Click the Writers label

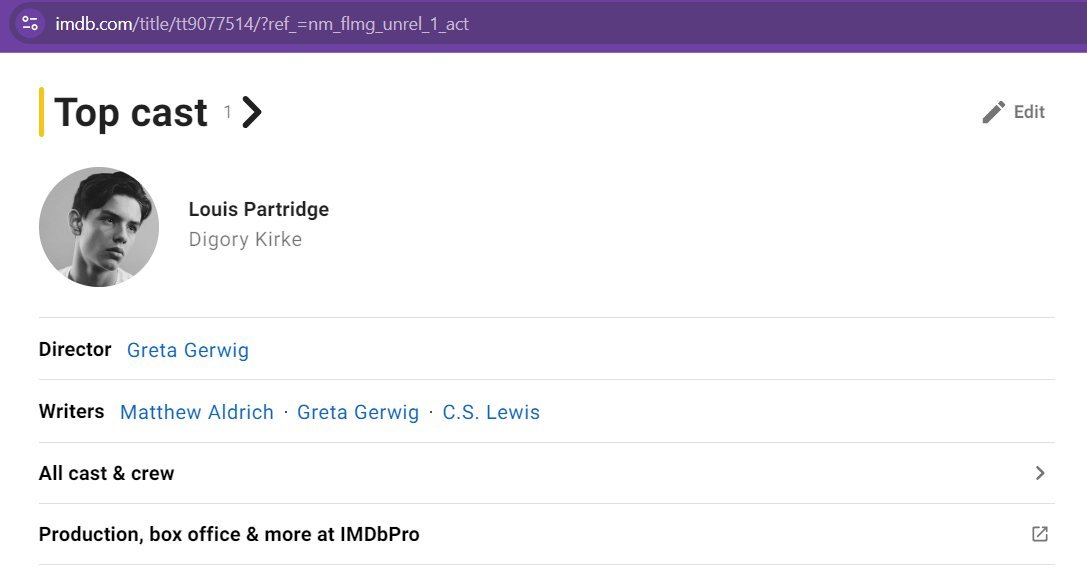(71, 411)
